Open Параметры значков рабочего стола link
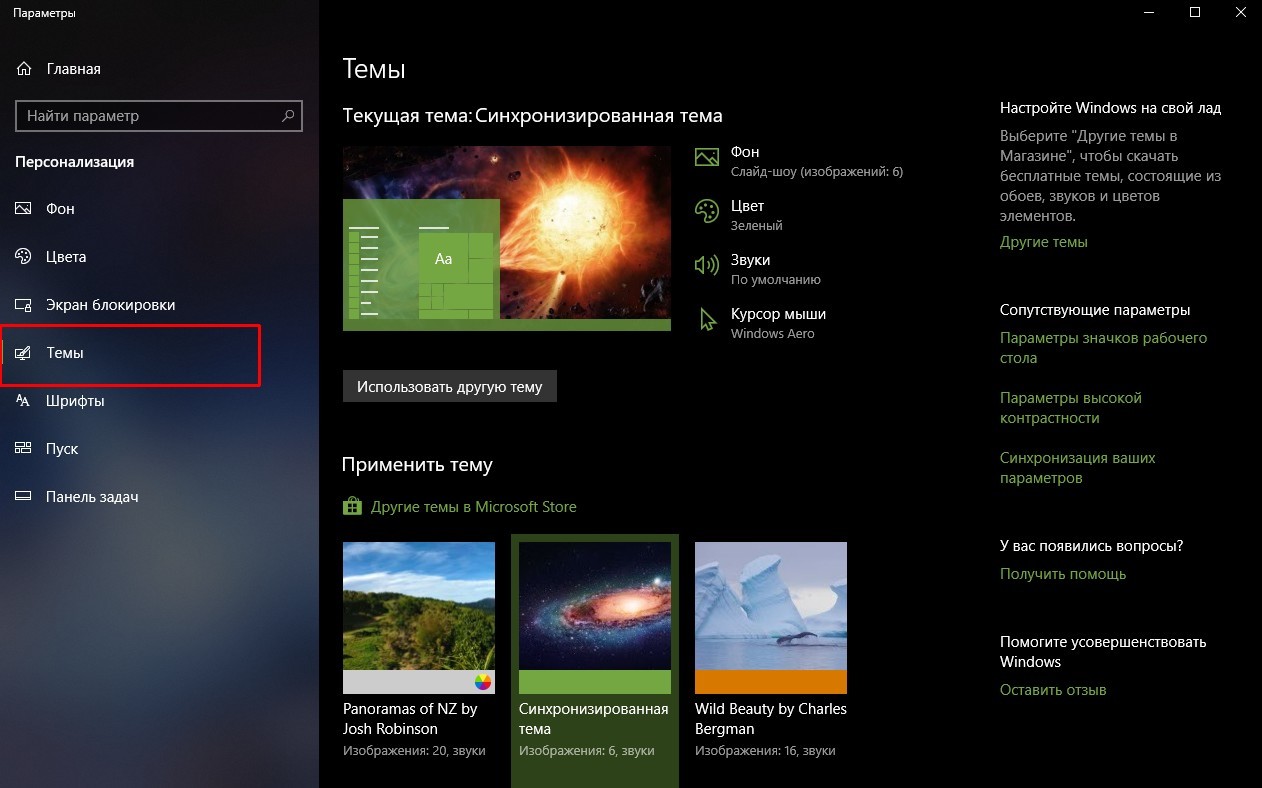This screenshot has height=788, width=1262. [1103, 348]
